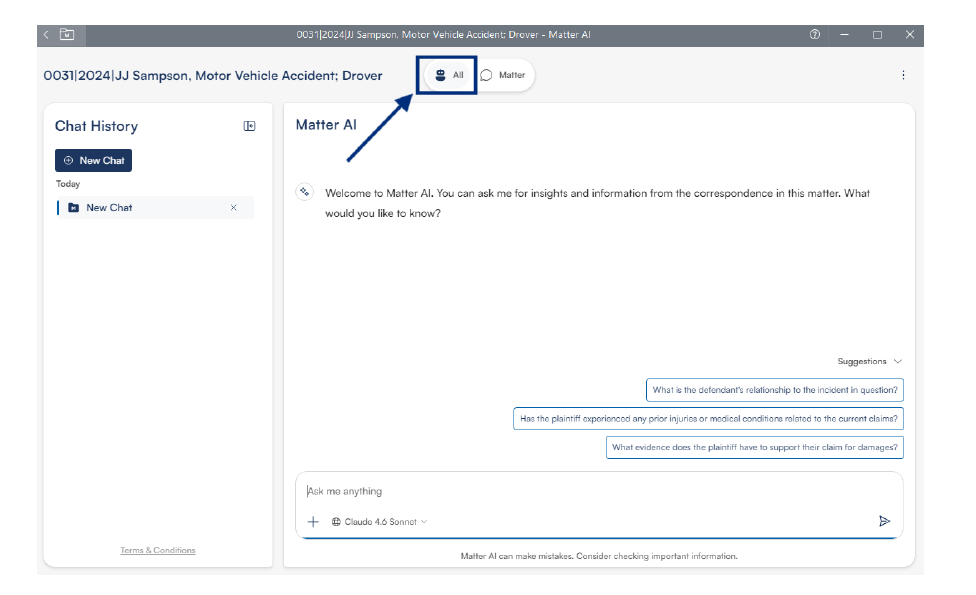Image resolution: width=976 pixels, height=595 pixels.
Task: Open the Terms & Conditions link
Action: (158, 550)
